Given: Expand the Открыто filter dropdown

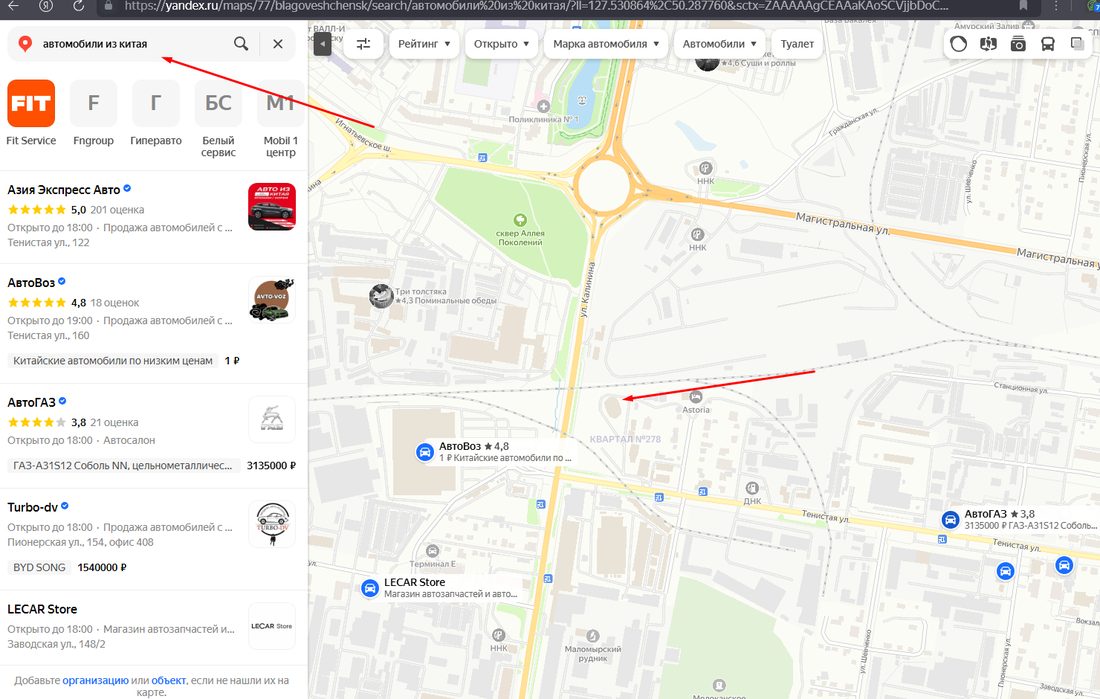Looking at the screenshot, I should [x=501, y=44].
